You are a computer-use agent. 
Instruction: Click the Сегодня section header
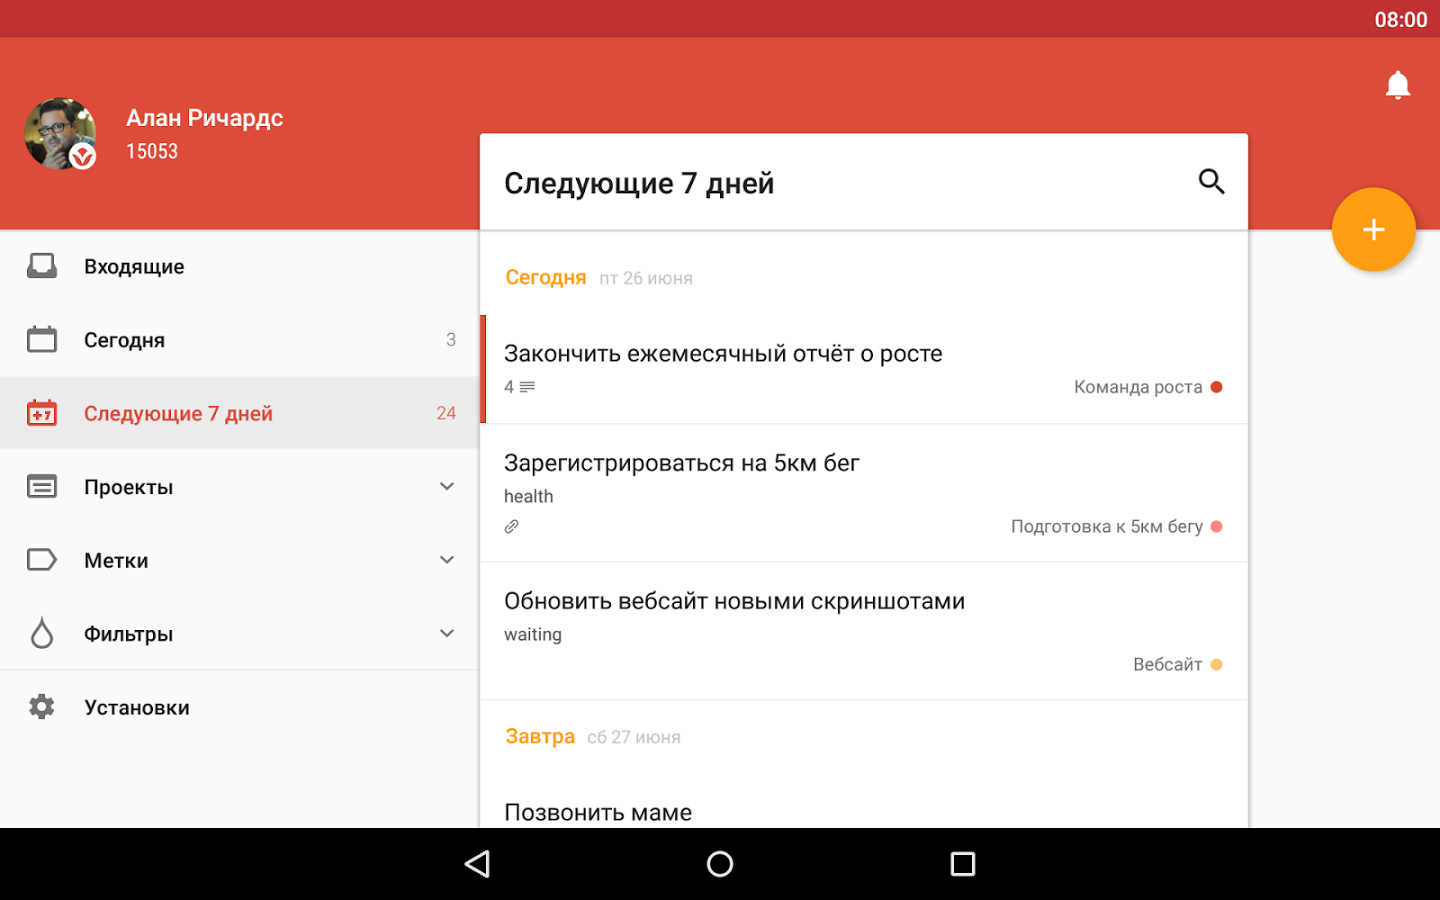point(546,277)
